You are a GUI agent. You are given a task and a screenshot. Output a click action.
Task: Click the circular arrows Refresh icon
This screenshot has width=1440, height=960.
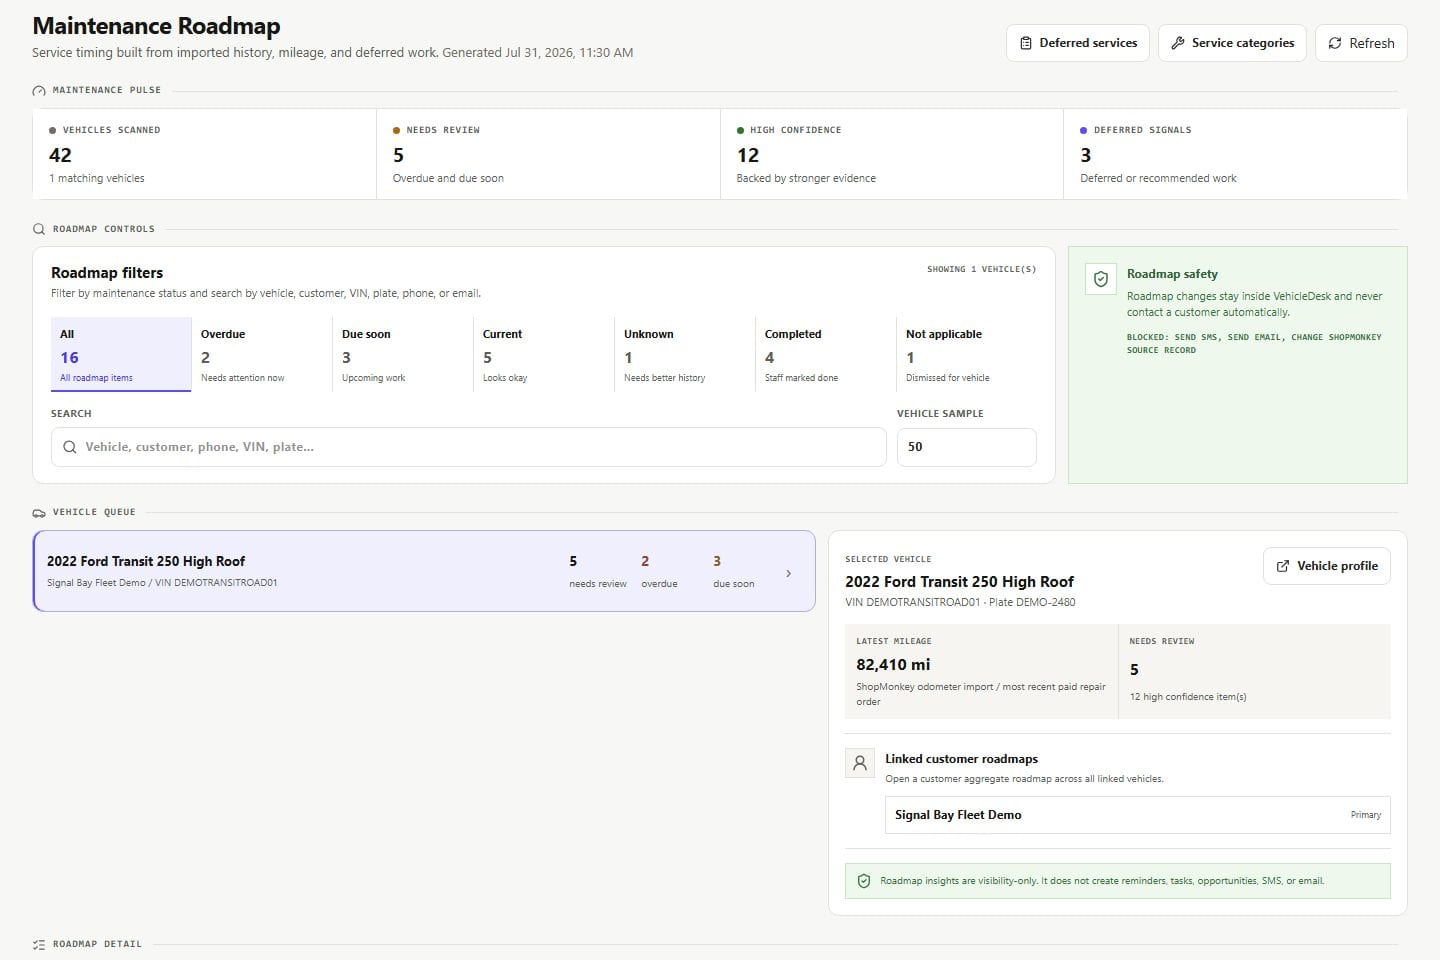[x=1335, y=43]
